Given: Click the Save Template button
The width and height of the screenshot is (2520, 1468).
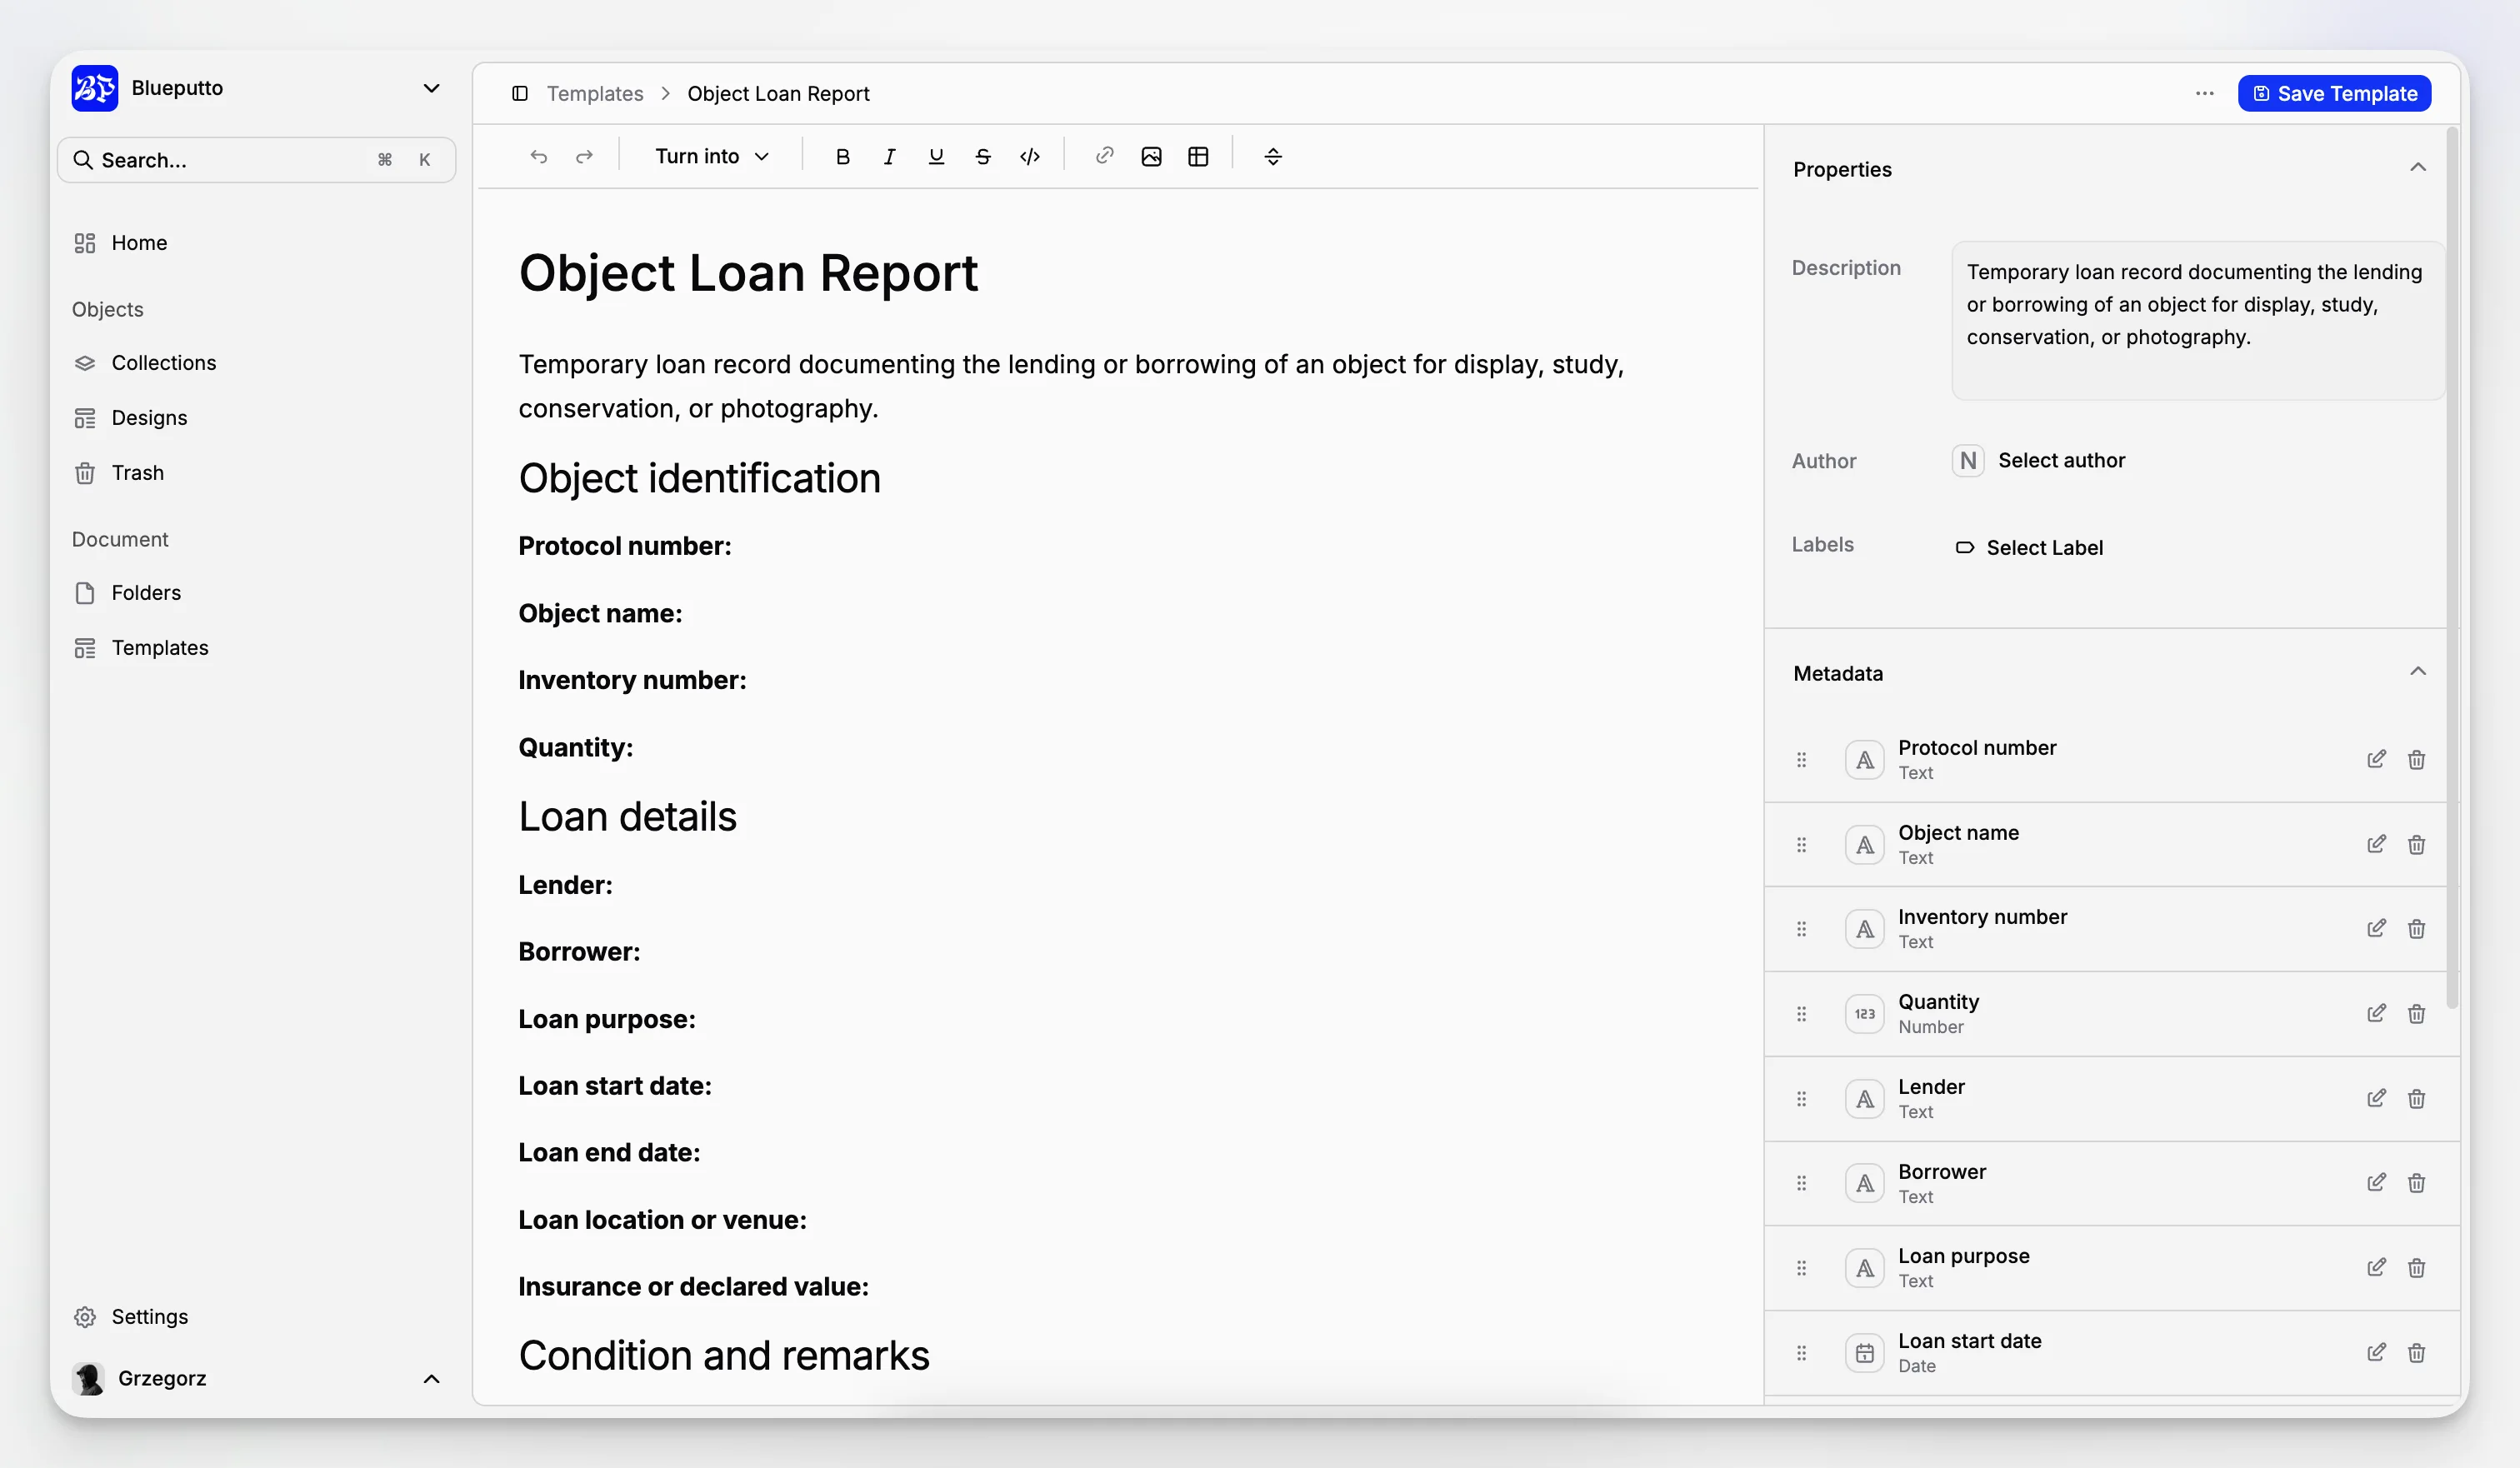Looking at the screenshot, I should click(x=2334, y=93).
